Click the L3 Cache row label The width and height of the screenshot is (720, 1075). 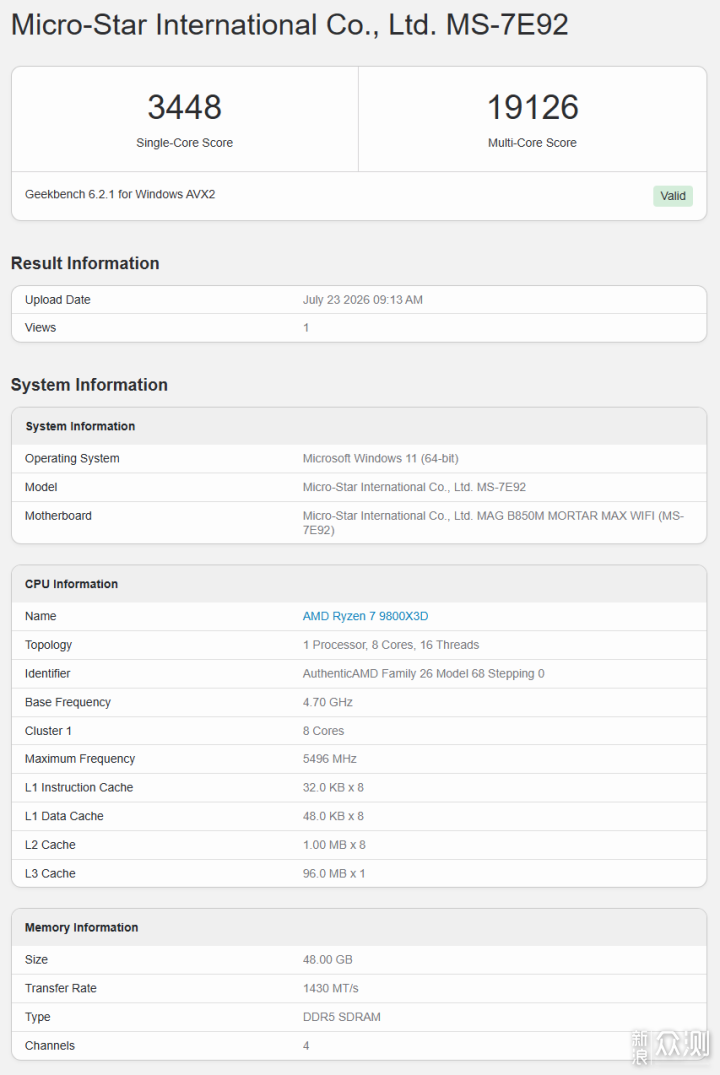[x=50, y=873]
